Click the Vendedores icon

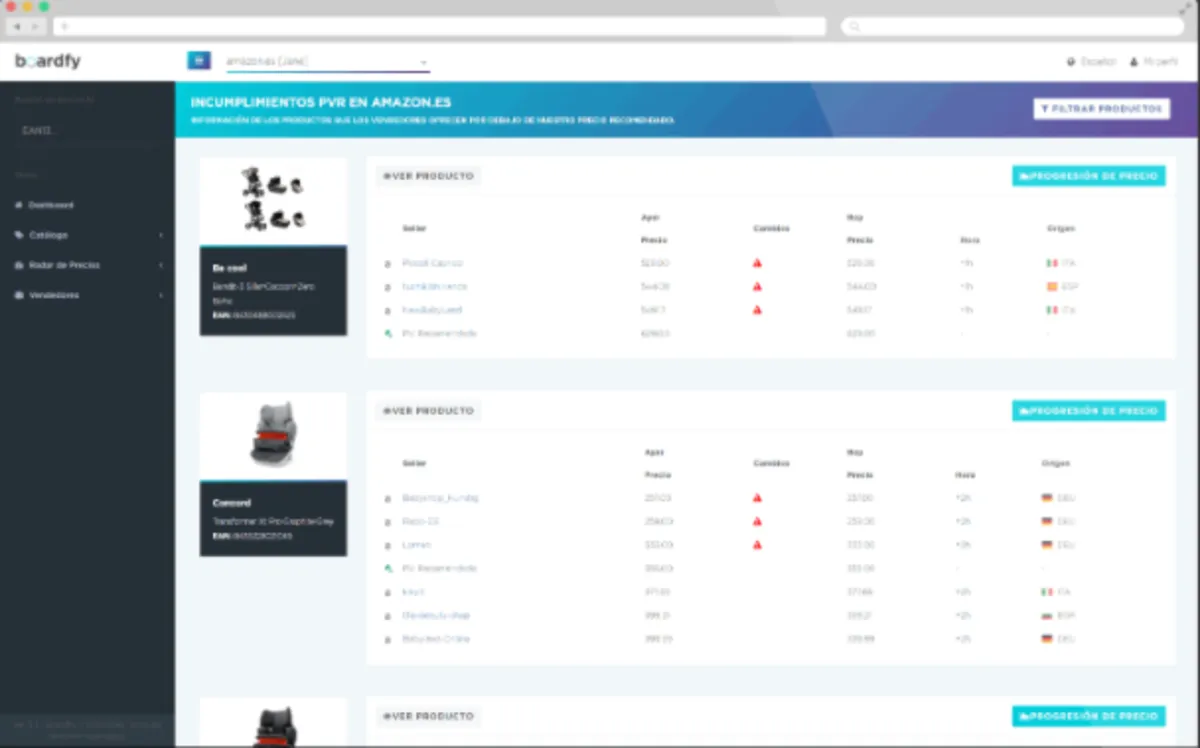click(x=19, y=295)
